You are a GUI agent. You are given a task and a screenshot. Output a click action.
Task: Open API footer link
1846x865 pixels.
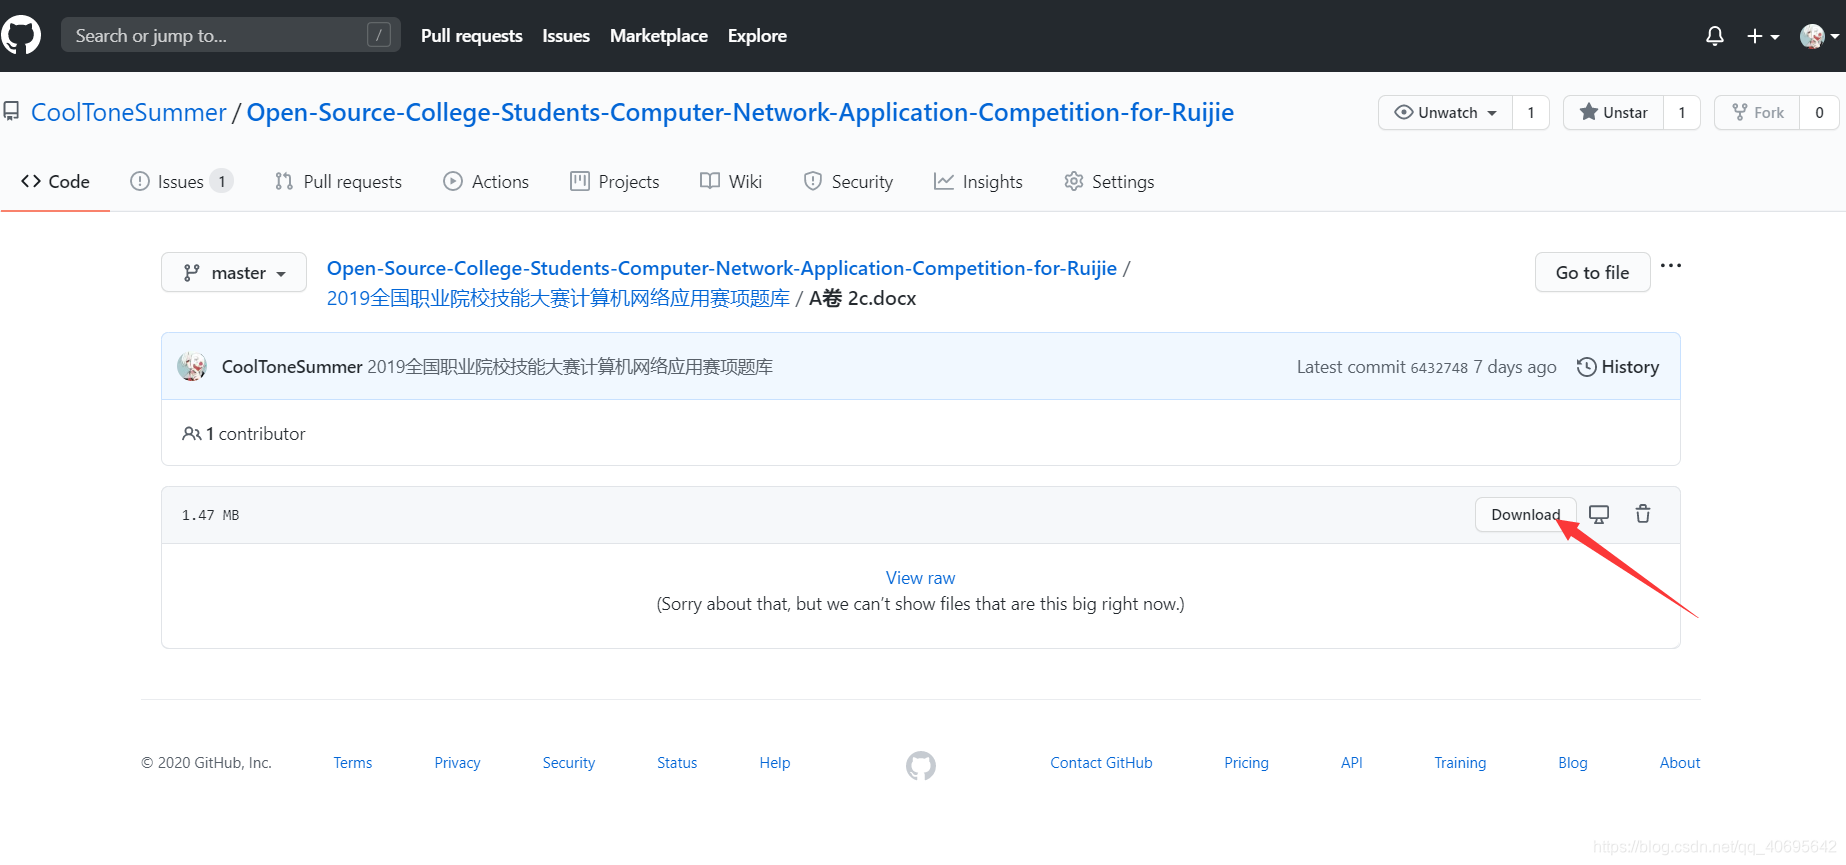tap(1352, 763)
